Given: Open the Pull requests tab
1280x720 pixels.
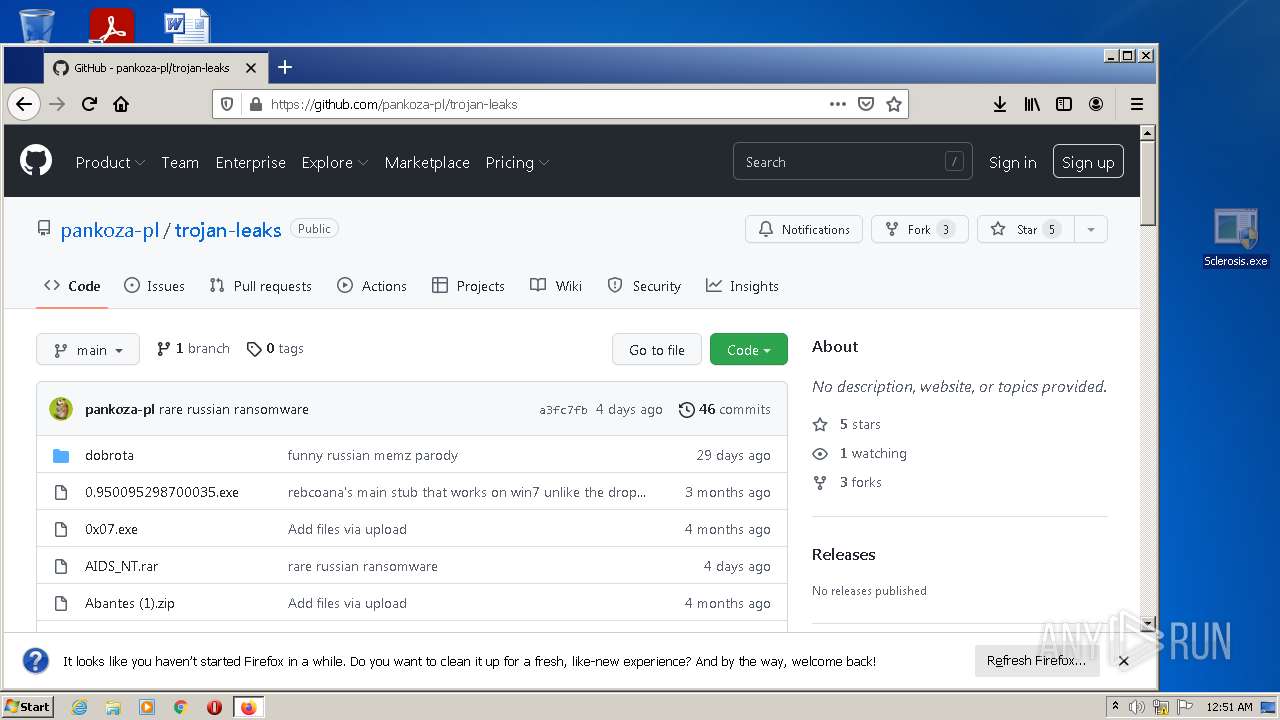Looking at the screenshot, I should click(x=260, y=286).
